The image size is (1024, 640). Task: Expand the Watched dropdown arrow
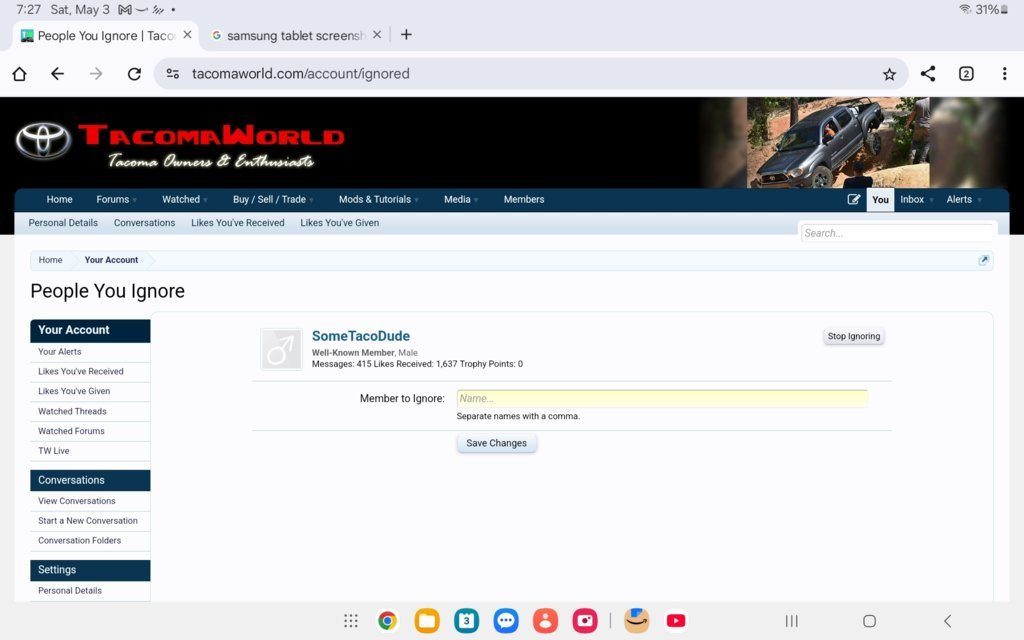tap(205, 200)
